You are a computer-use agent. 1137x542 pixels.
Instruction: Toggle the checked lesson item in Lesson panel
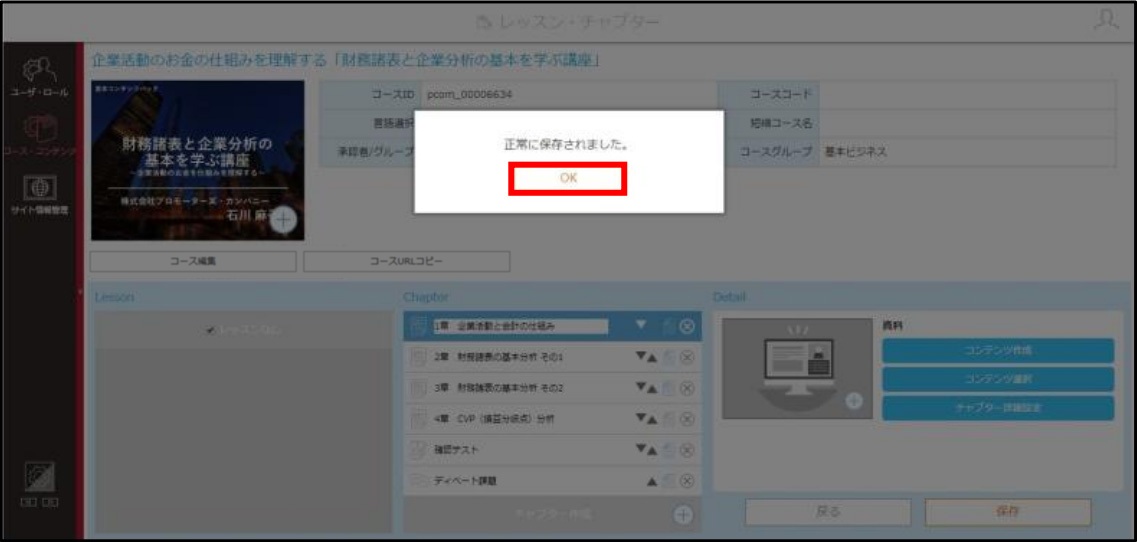click(x=245, y=330)
